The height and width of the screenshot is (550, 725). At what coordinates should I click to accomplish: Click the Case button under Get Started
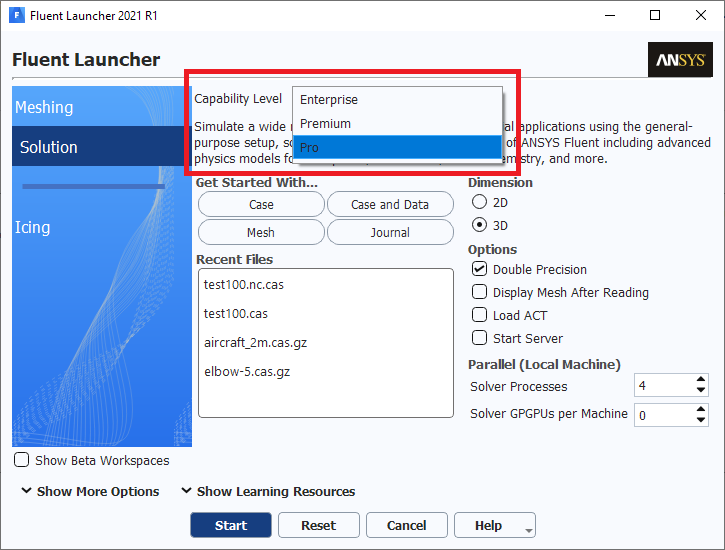(x=261, y=204)
